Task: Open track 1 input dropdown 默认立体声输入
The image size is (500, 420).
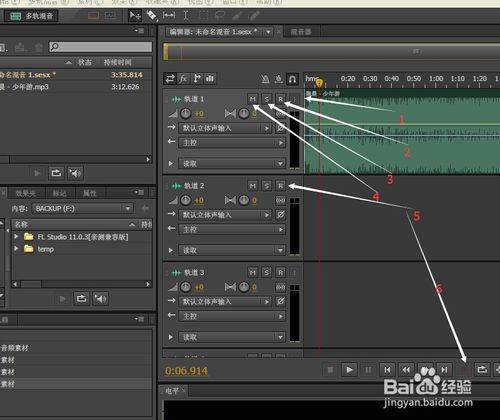Action: tap(225, 128)
